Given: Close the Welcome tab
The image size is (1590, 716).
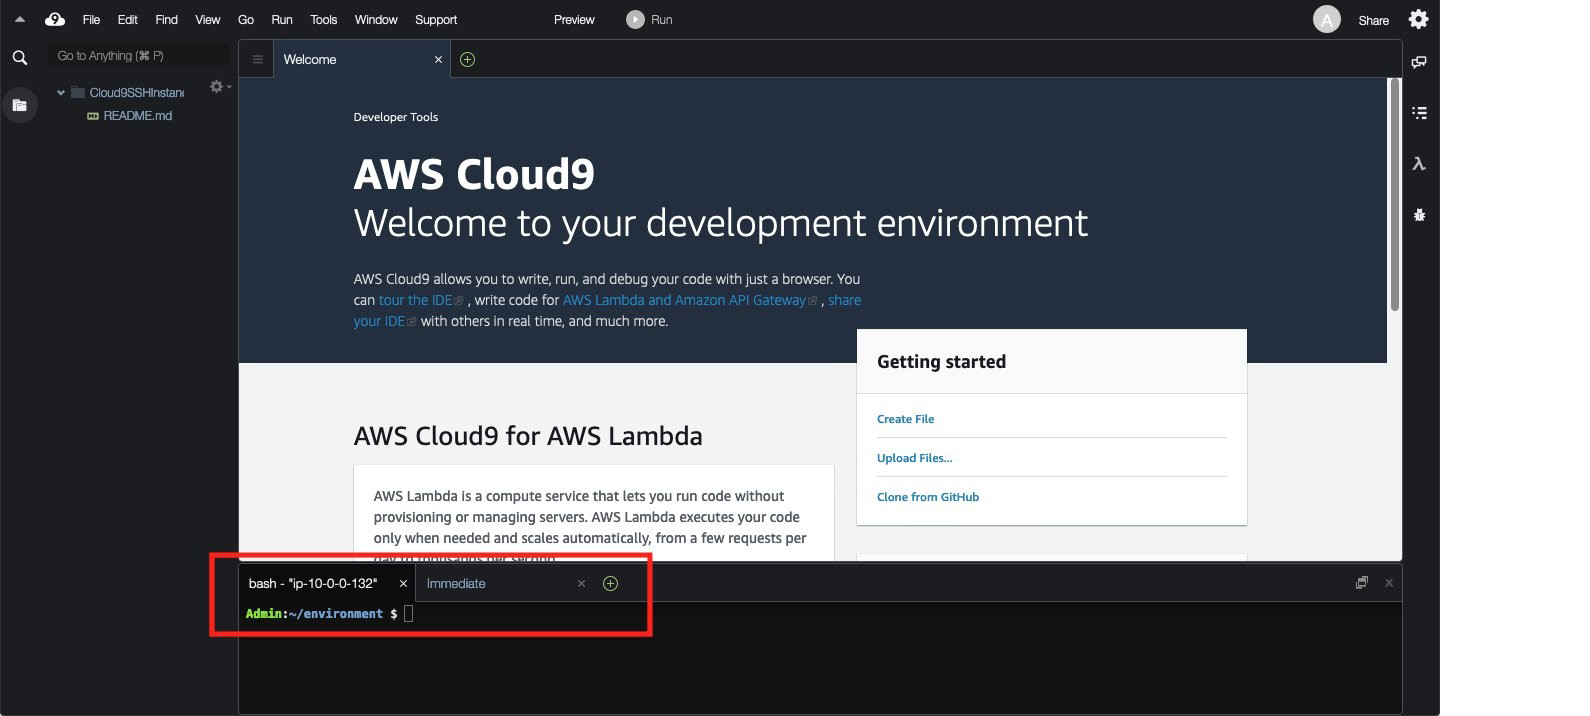Looking at the screenshot, I should coord(438,60).
